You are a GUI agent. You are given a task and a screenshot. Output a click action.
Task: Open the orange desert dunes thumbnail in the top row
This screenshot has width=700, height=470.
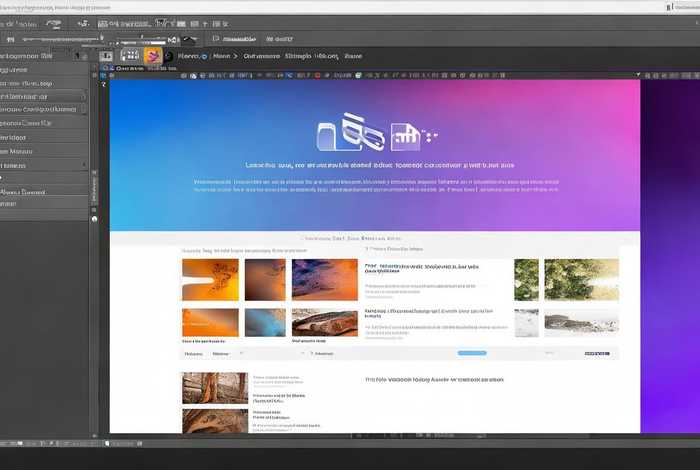point(210,279)
